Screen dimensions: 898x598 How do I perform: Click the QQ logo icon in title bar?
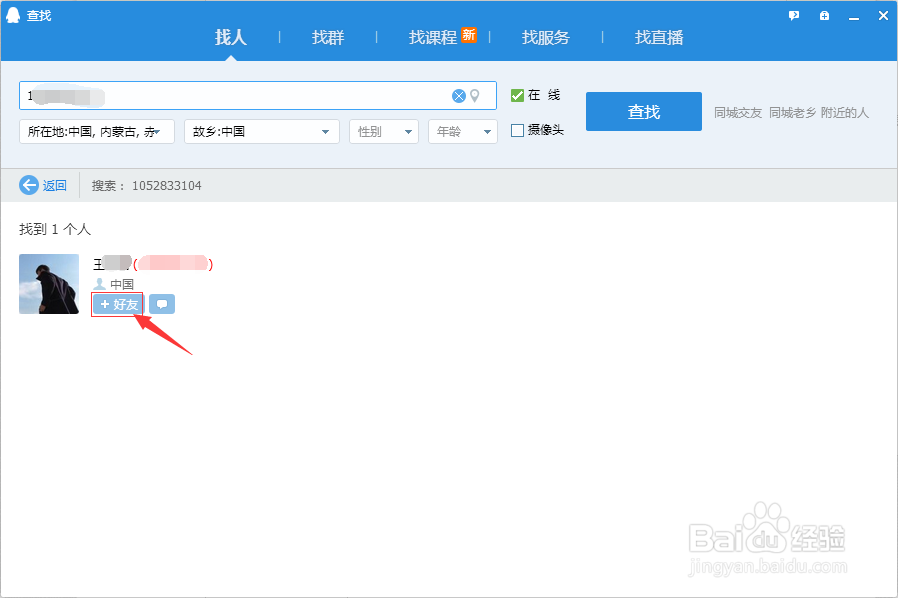pyautogui.click(x=12, y=15)
